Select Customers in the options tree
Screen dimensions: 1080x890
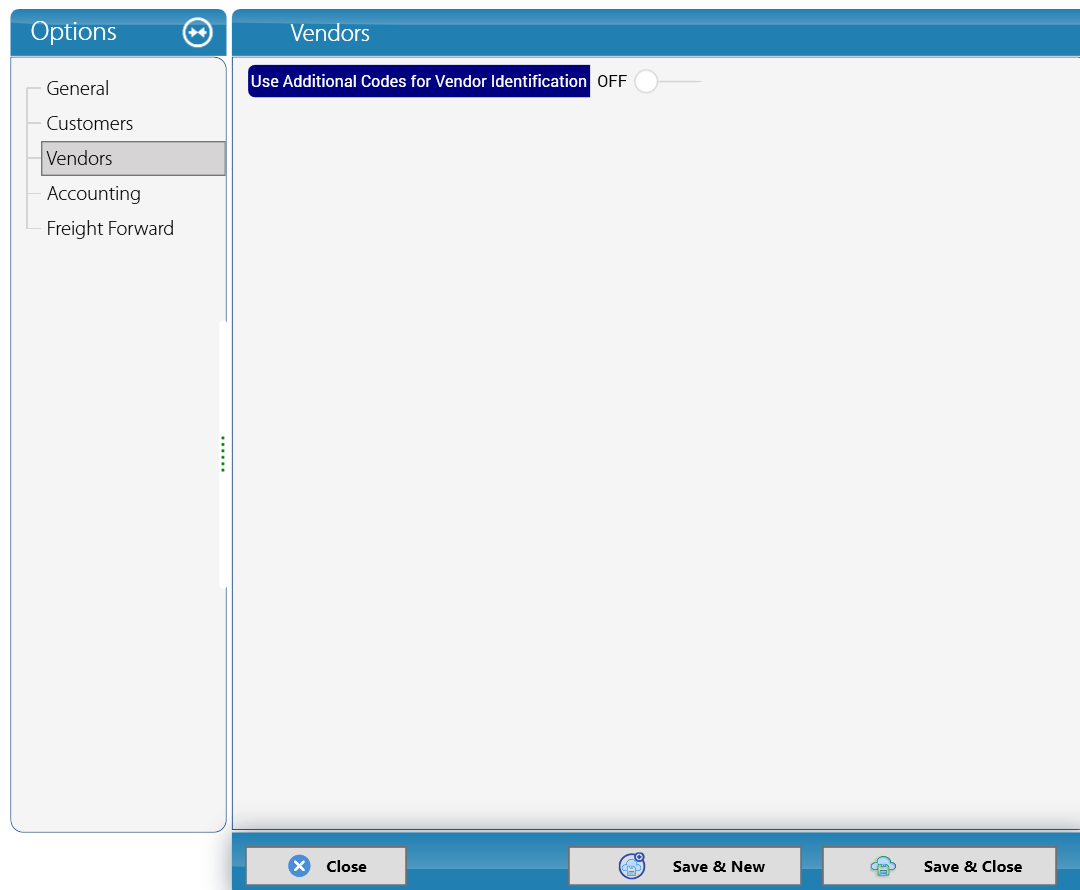(90, 123)
